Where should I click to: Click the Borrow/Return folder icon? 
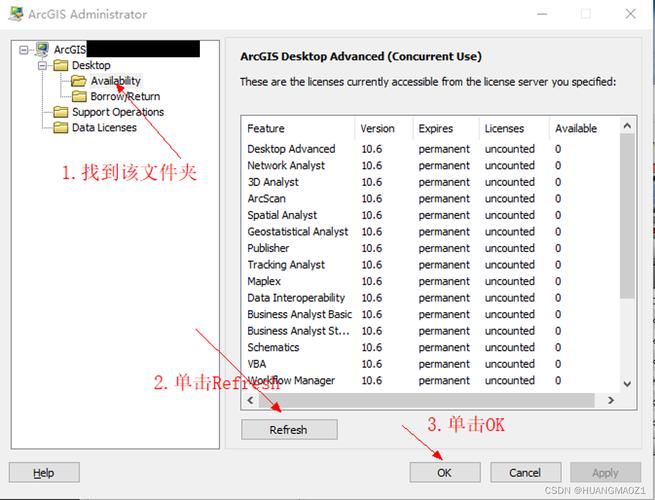point(79,96)
